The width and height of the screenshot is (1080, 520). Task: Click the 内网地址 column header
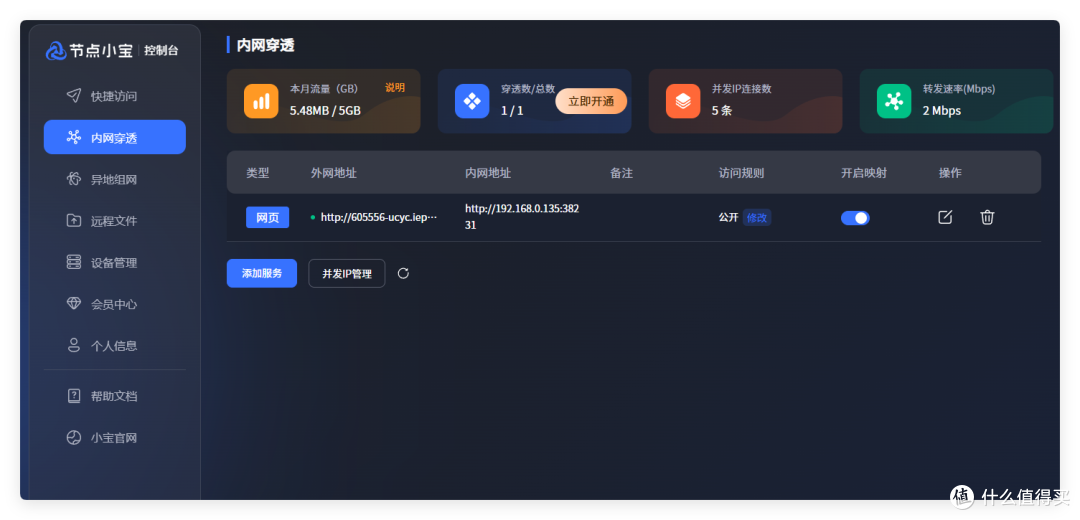pyautogui.click(x=488, y=173)
